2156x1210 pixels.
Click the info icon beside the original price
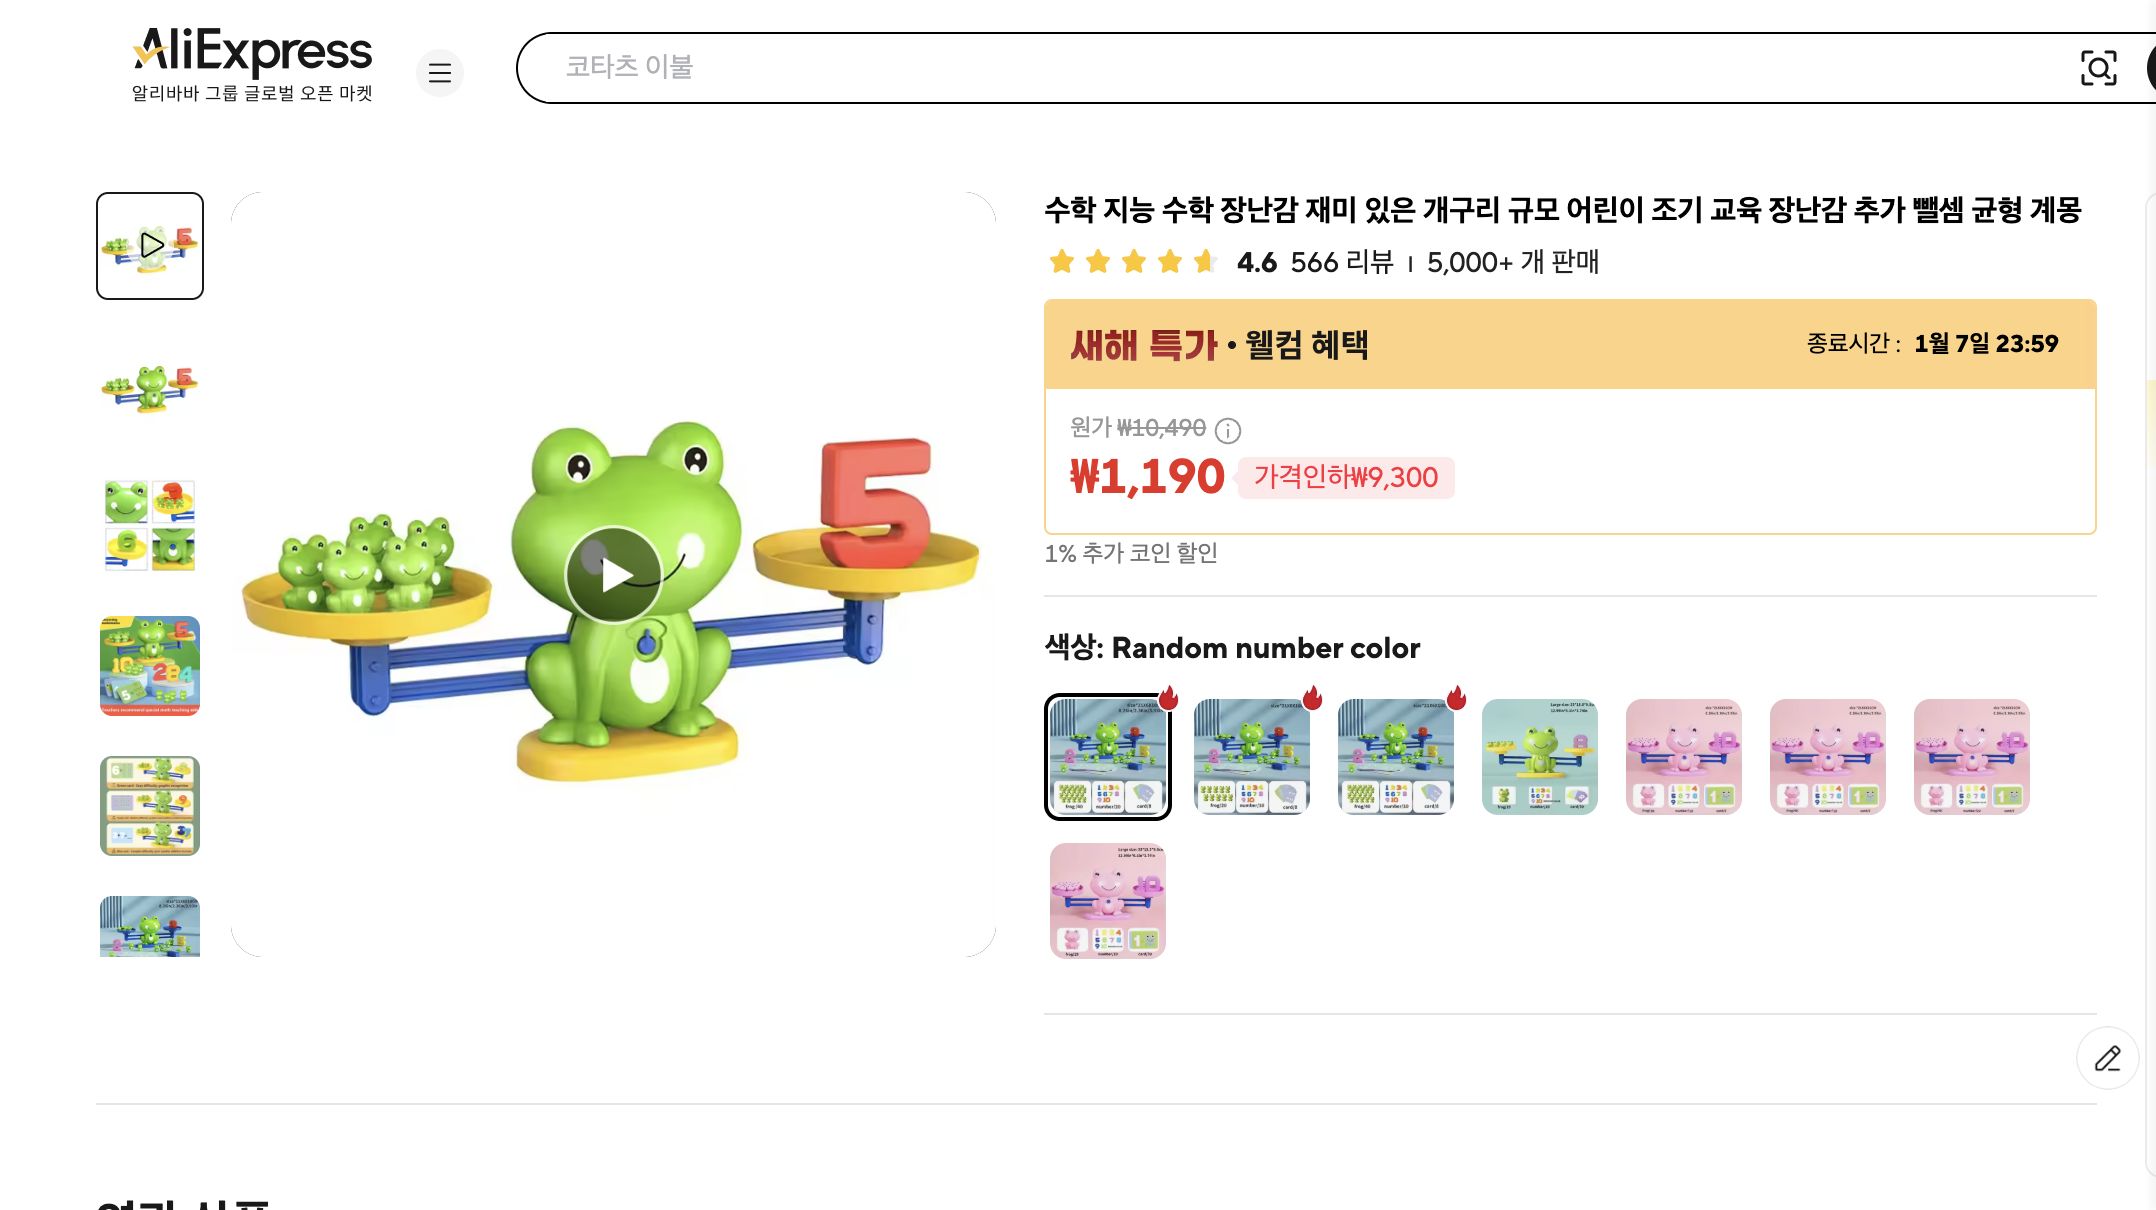pyautogui.click(x=1229, y=432)
